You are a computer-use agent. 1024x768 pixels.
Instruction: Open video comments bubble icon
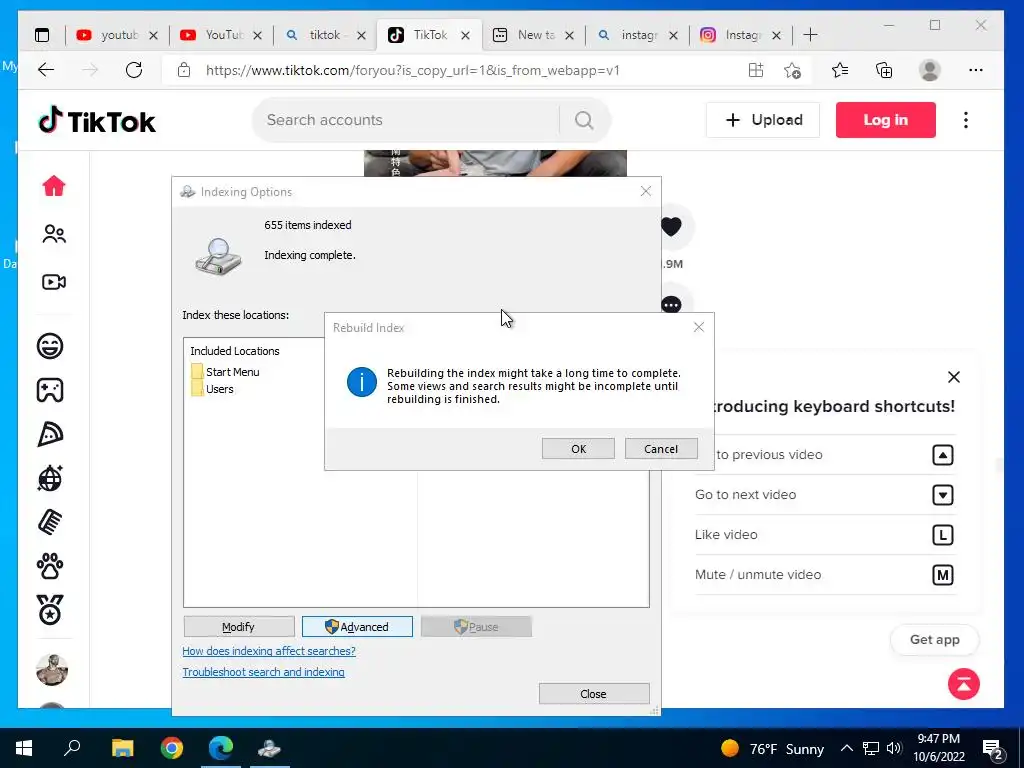point(671,304)
